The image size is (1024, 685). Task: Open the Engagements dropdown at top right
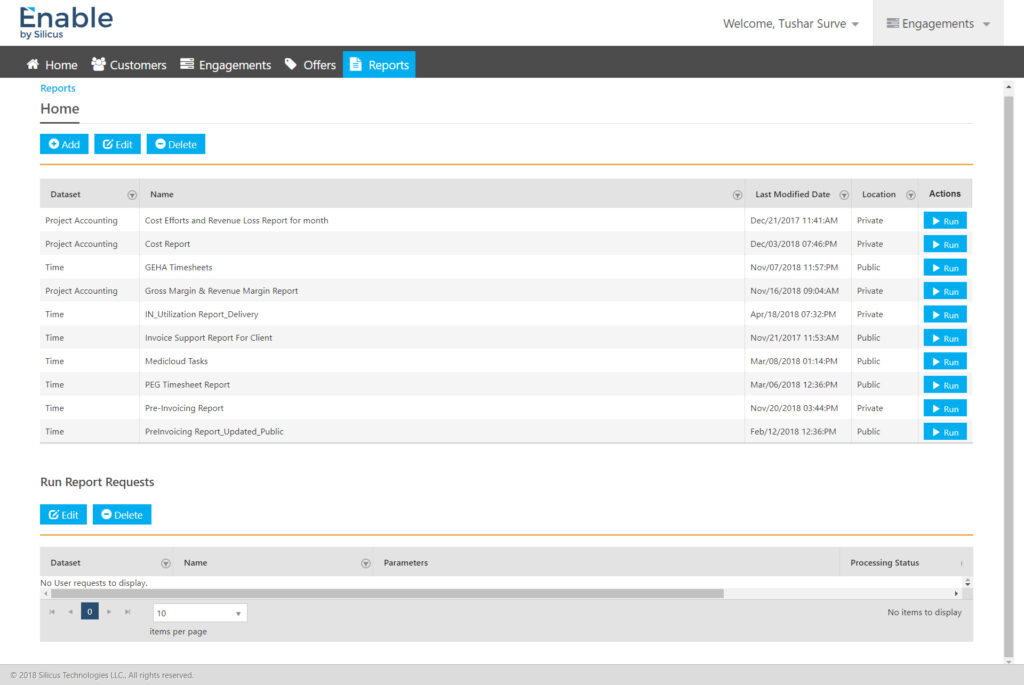pos(938,24)
